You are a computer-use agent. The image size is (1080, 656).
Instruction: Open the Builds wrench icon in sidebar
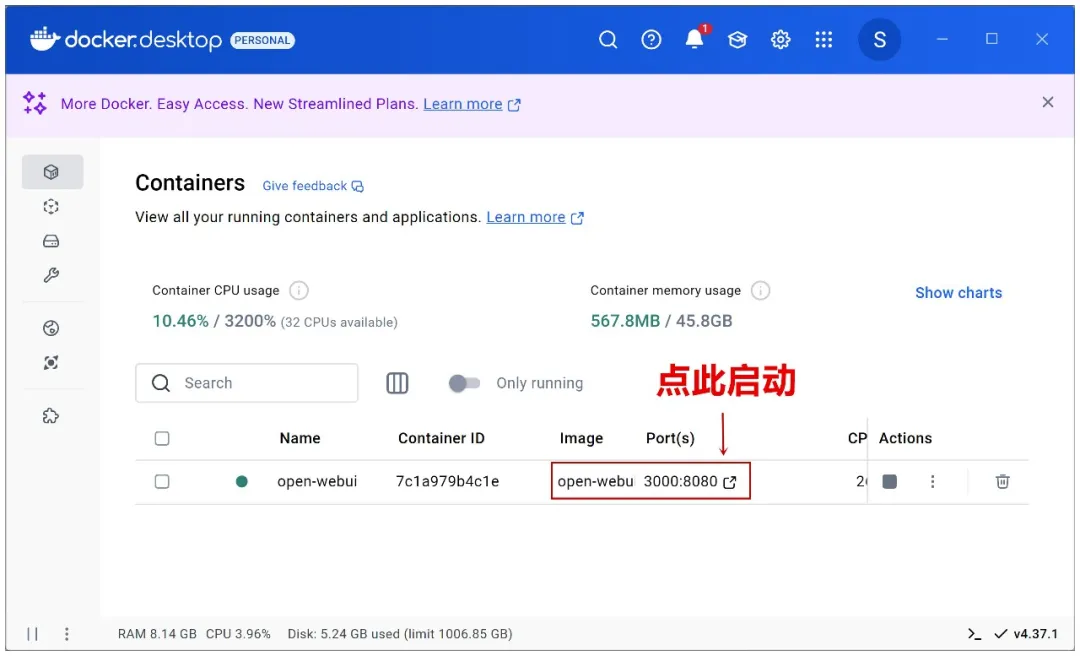click(51, 276)
